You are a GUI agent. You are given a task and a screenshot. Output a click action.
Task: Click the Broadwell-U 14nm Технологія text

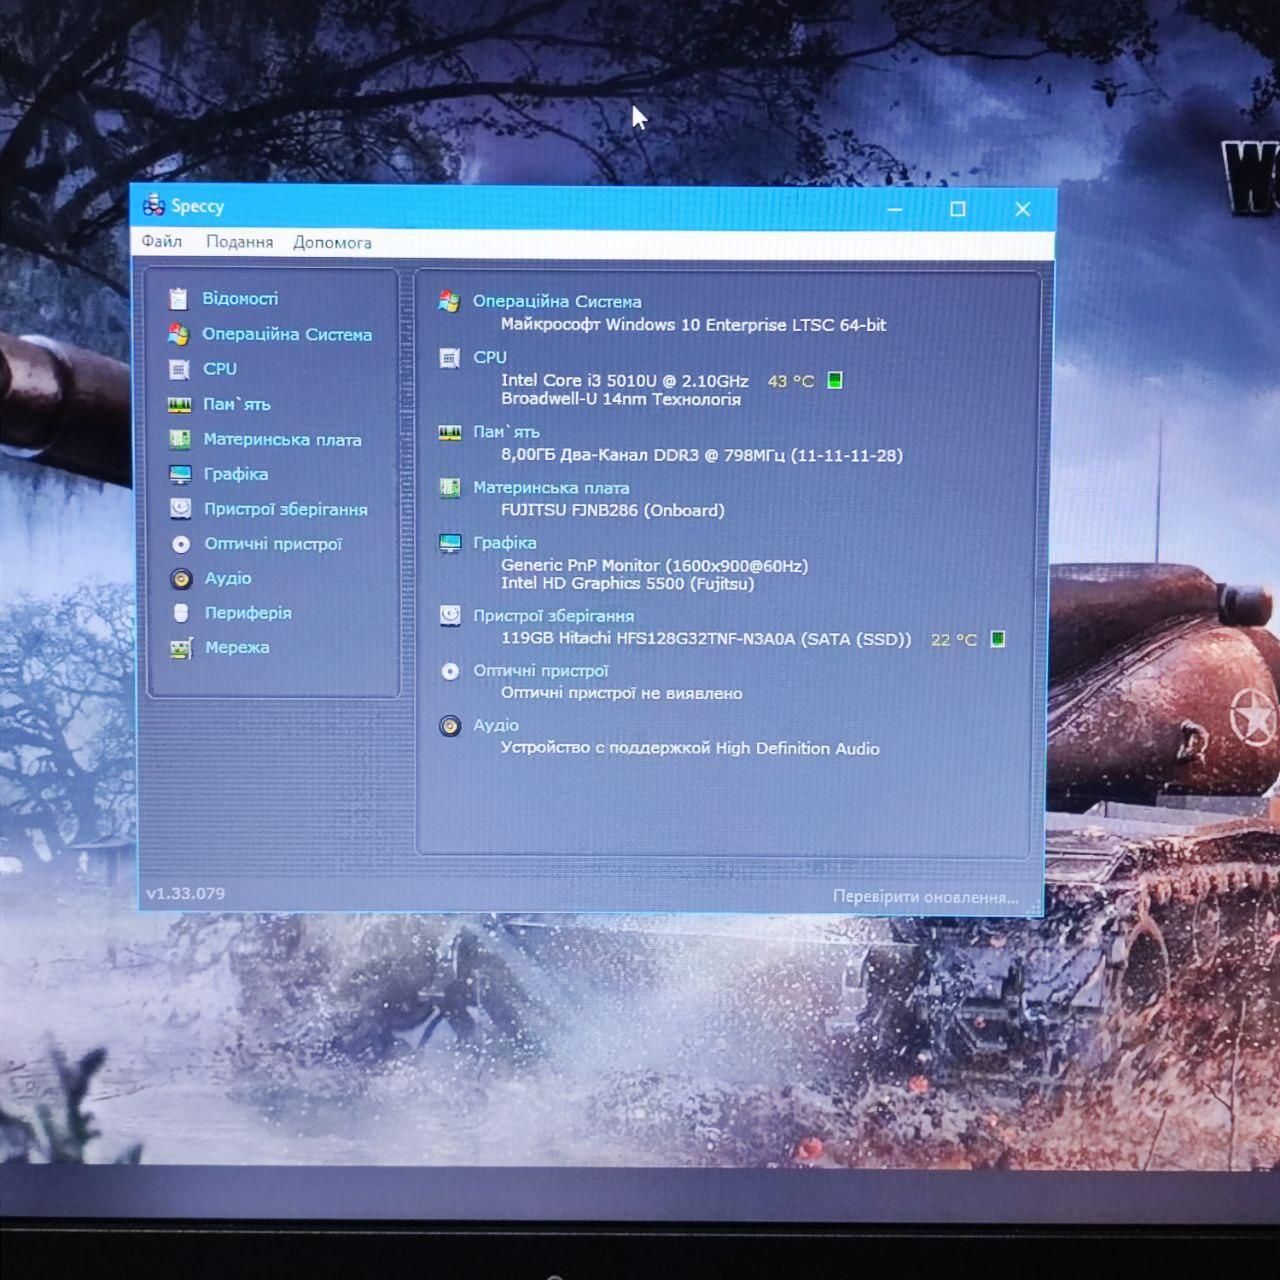click(621, 399)
